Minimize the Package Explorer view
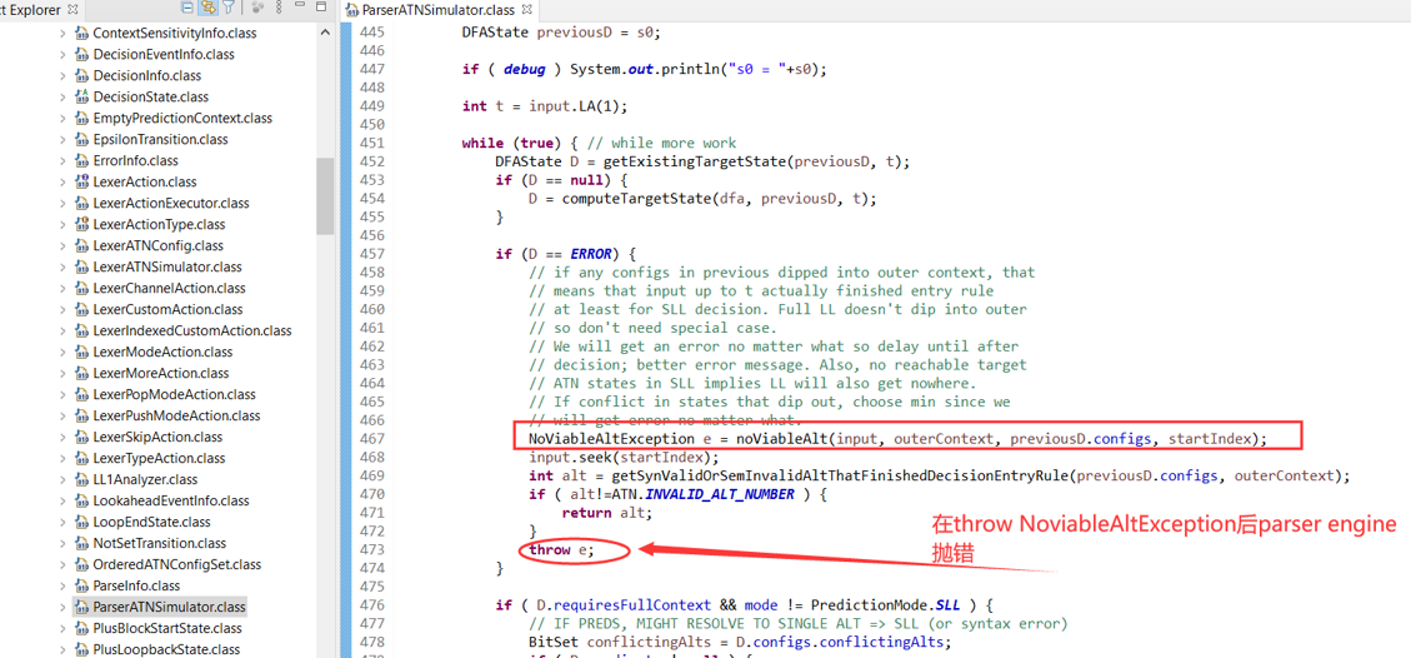Image resolution: width=1411 pixels, height=658 pixels. point(300,7)
